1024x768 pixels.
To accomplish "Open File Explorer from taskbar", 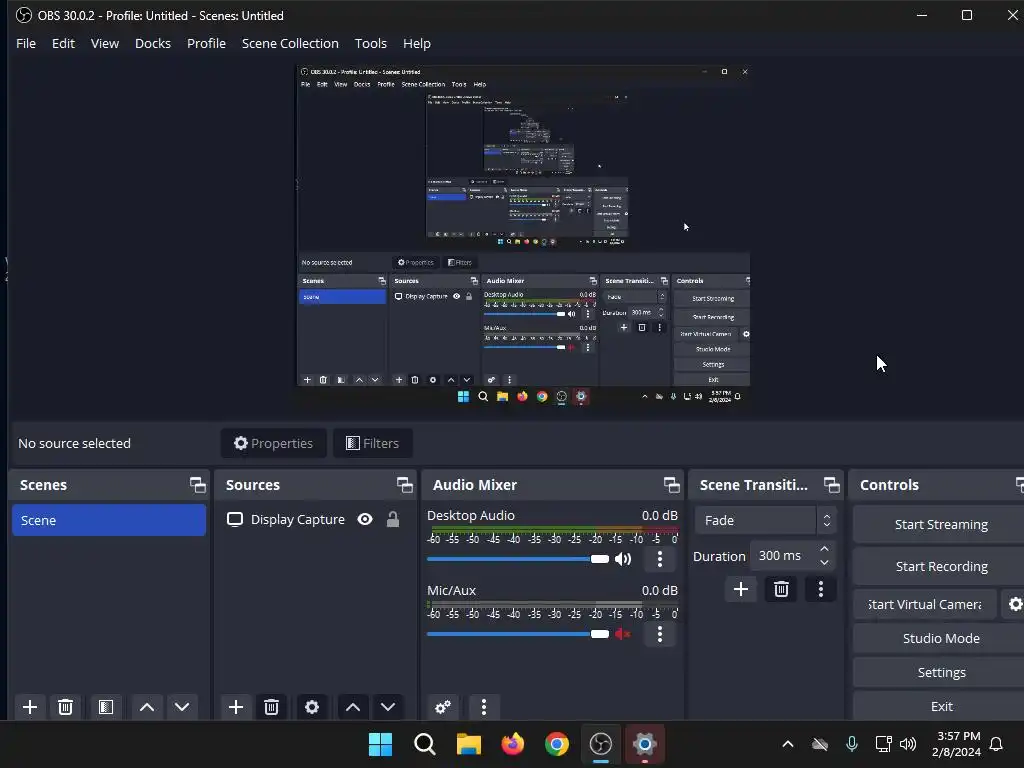I will 468,744.
